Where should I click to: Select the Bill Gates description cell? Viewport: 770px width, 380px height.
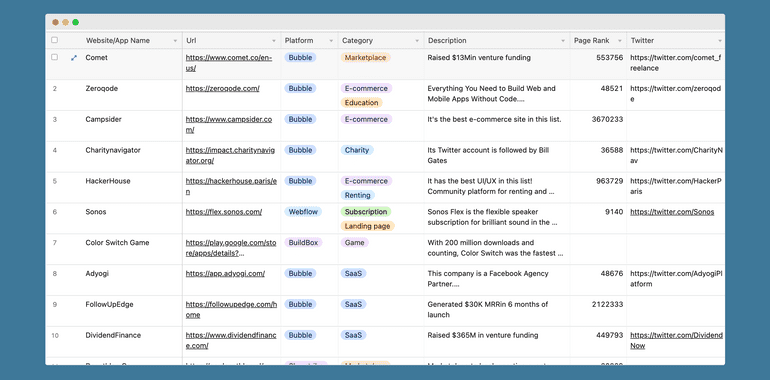click(x=497, y=157)
